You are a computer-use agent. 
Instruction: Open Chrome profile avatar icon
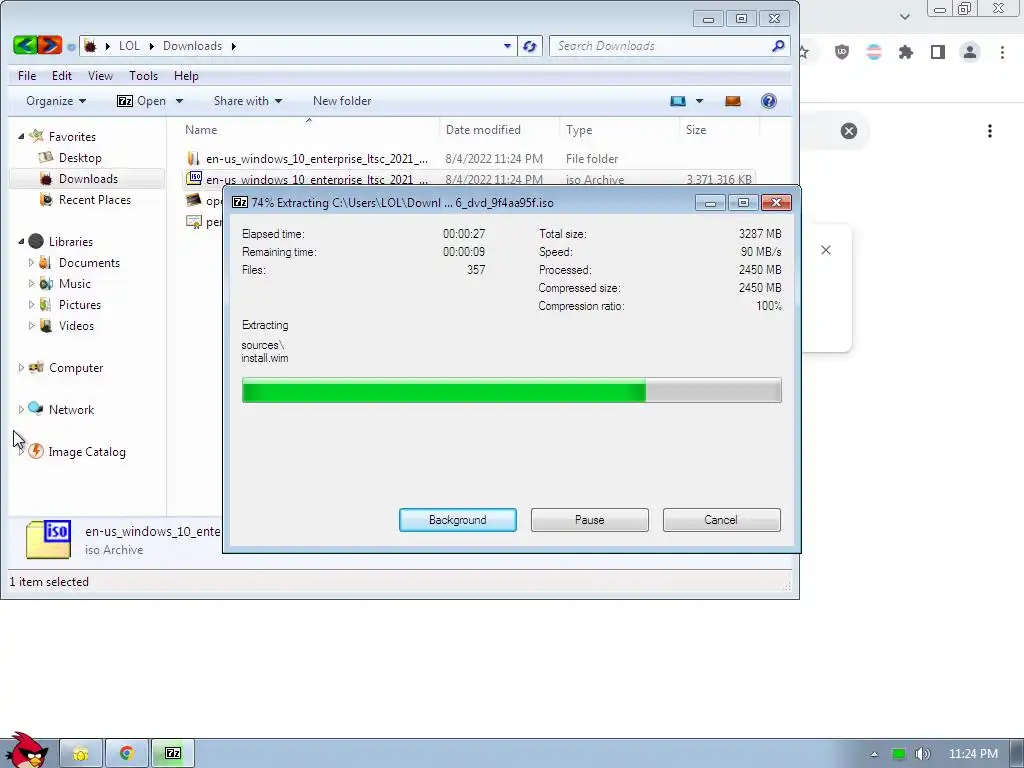970,52
